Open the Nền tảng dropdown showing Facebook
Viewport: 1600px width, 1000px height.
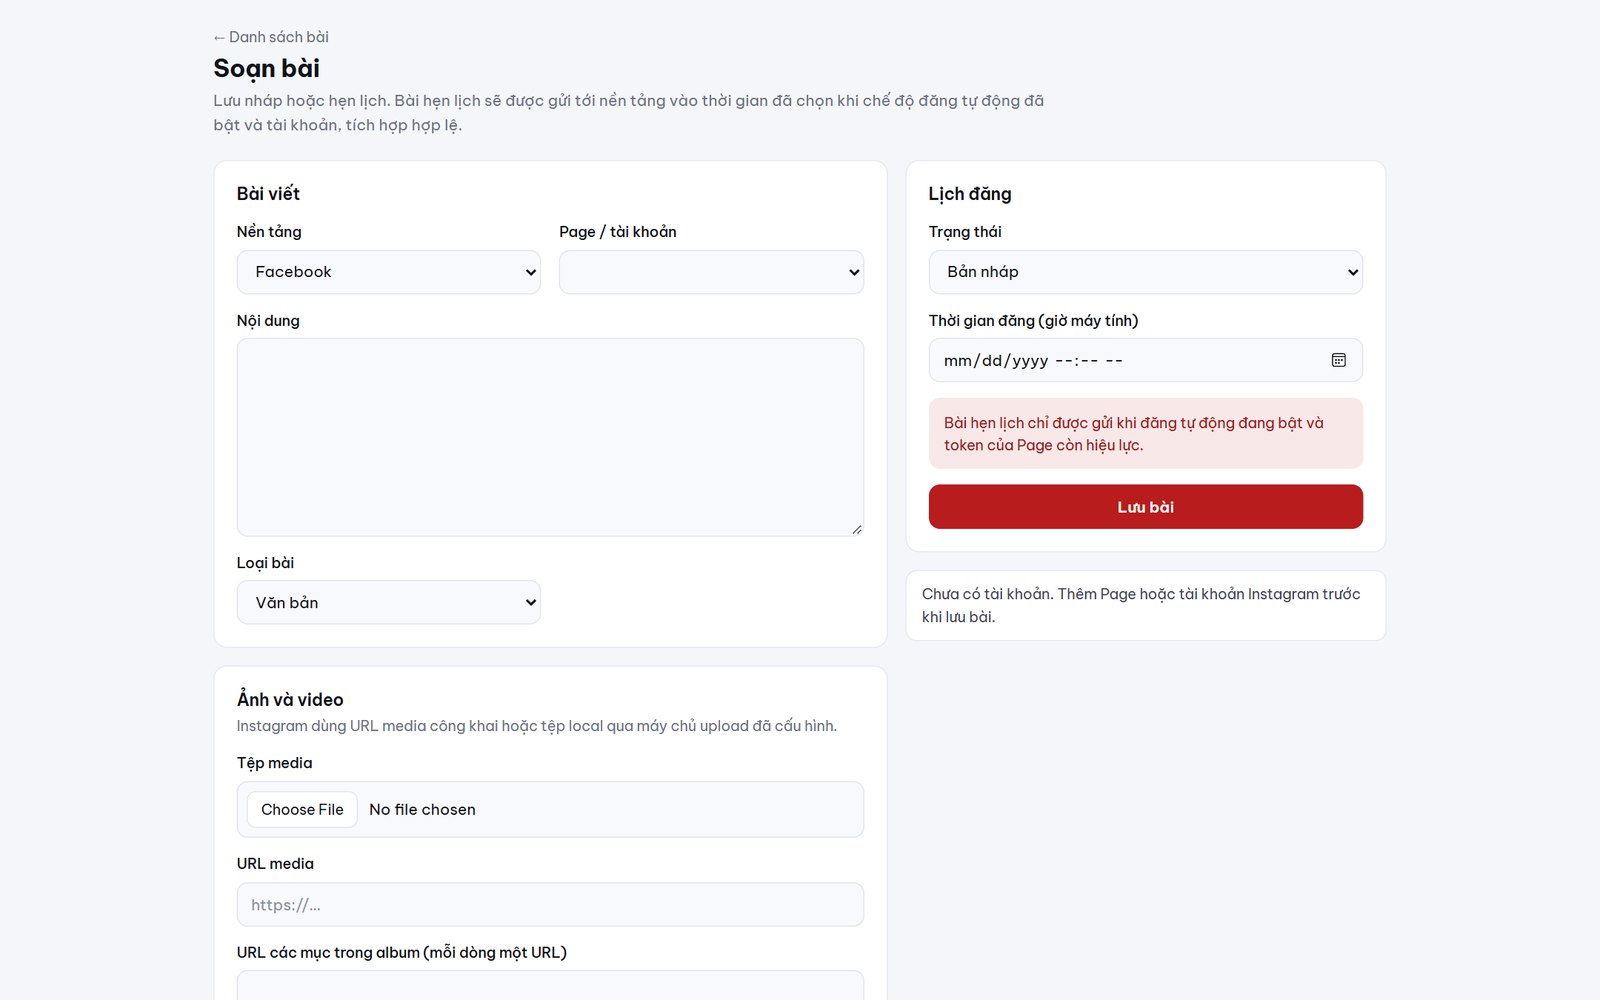point(388,272)
